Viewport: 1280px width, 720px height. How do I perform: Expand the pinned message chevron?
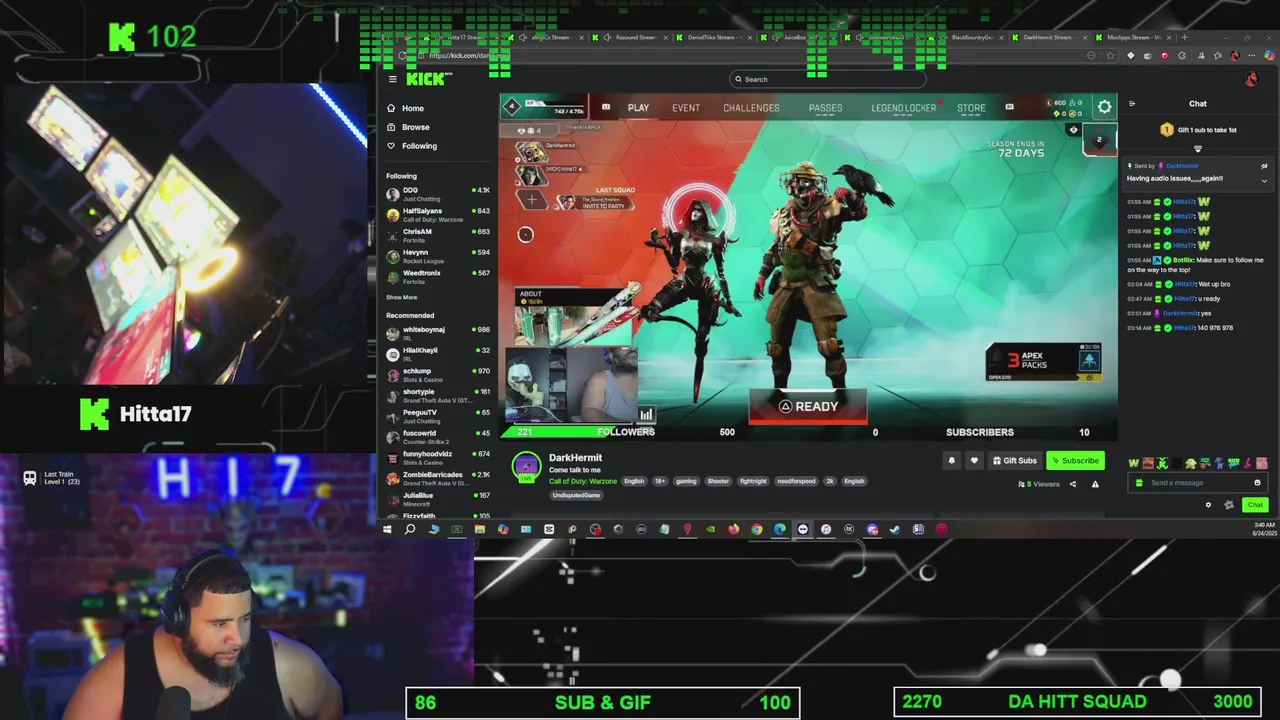tap(1264, 181)
